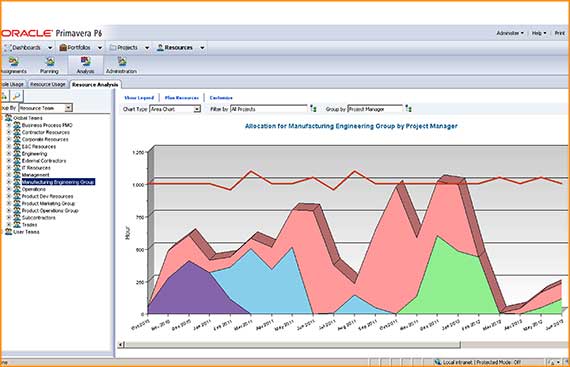Click the Group by Project Manager field
The image size is (570, 367).
point(375,109)
